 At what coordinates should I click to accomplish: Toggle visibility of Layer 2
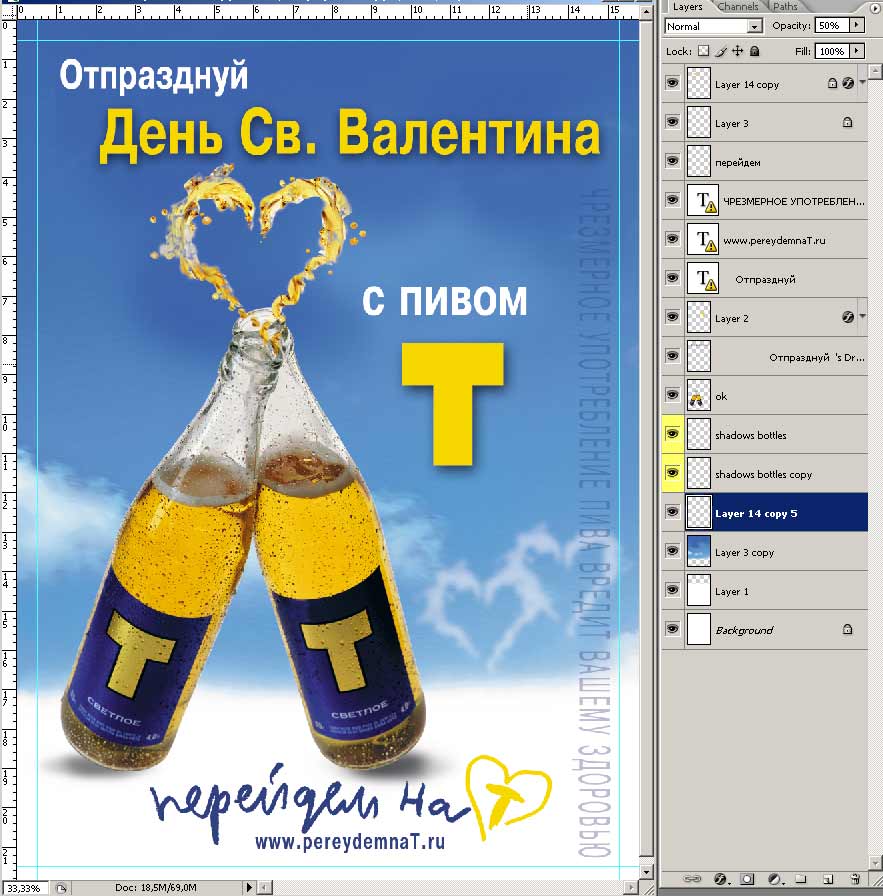(673, 317)
